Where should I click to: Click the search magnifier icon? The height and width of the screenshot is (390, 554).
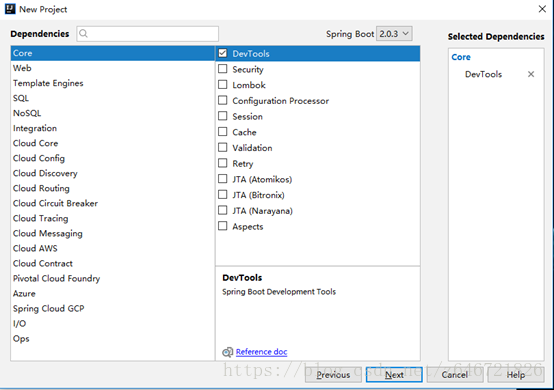(83, 34)
